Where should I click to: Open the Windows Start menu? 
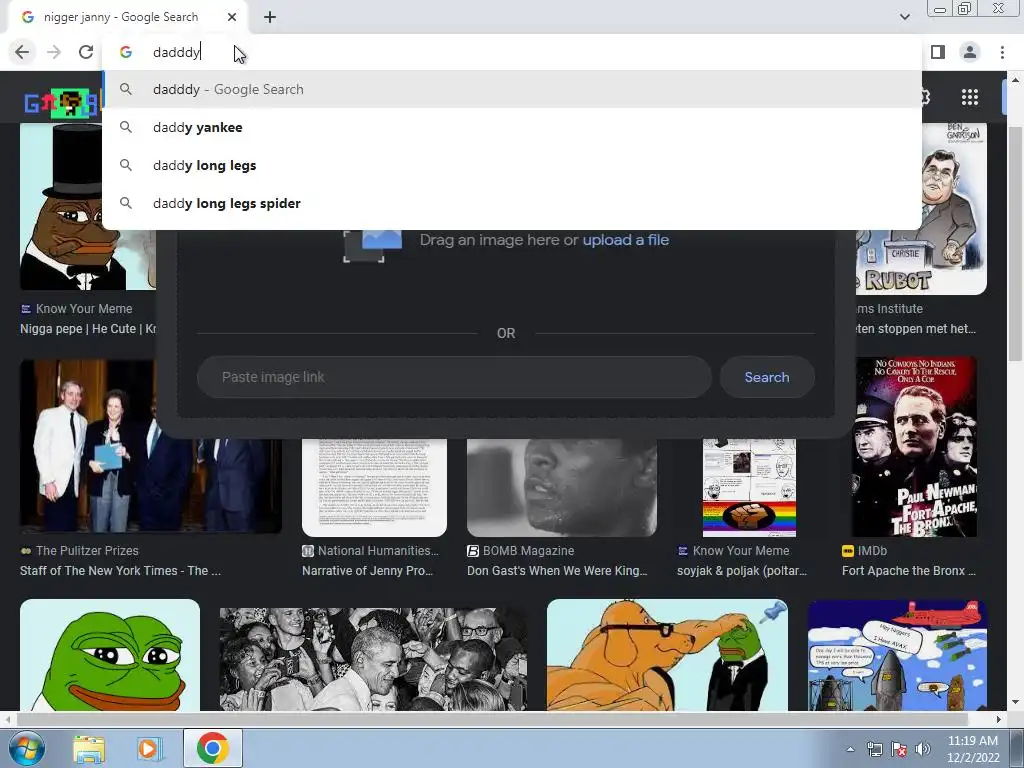[x=26, y=748]
